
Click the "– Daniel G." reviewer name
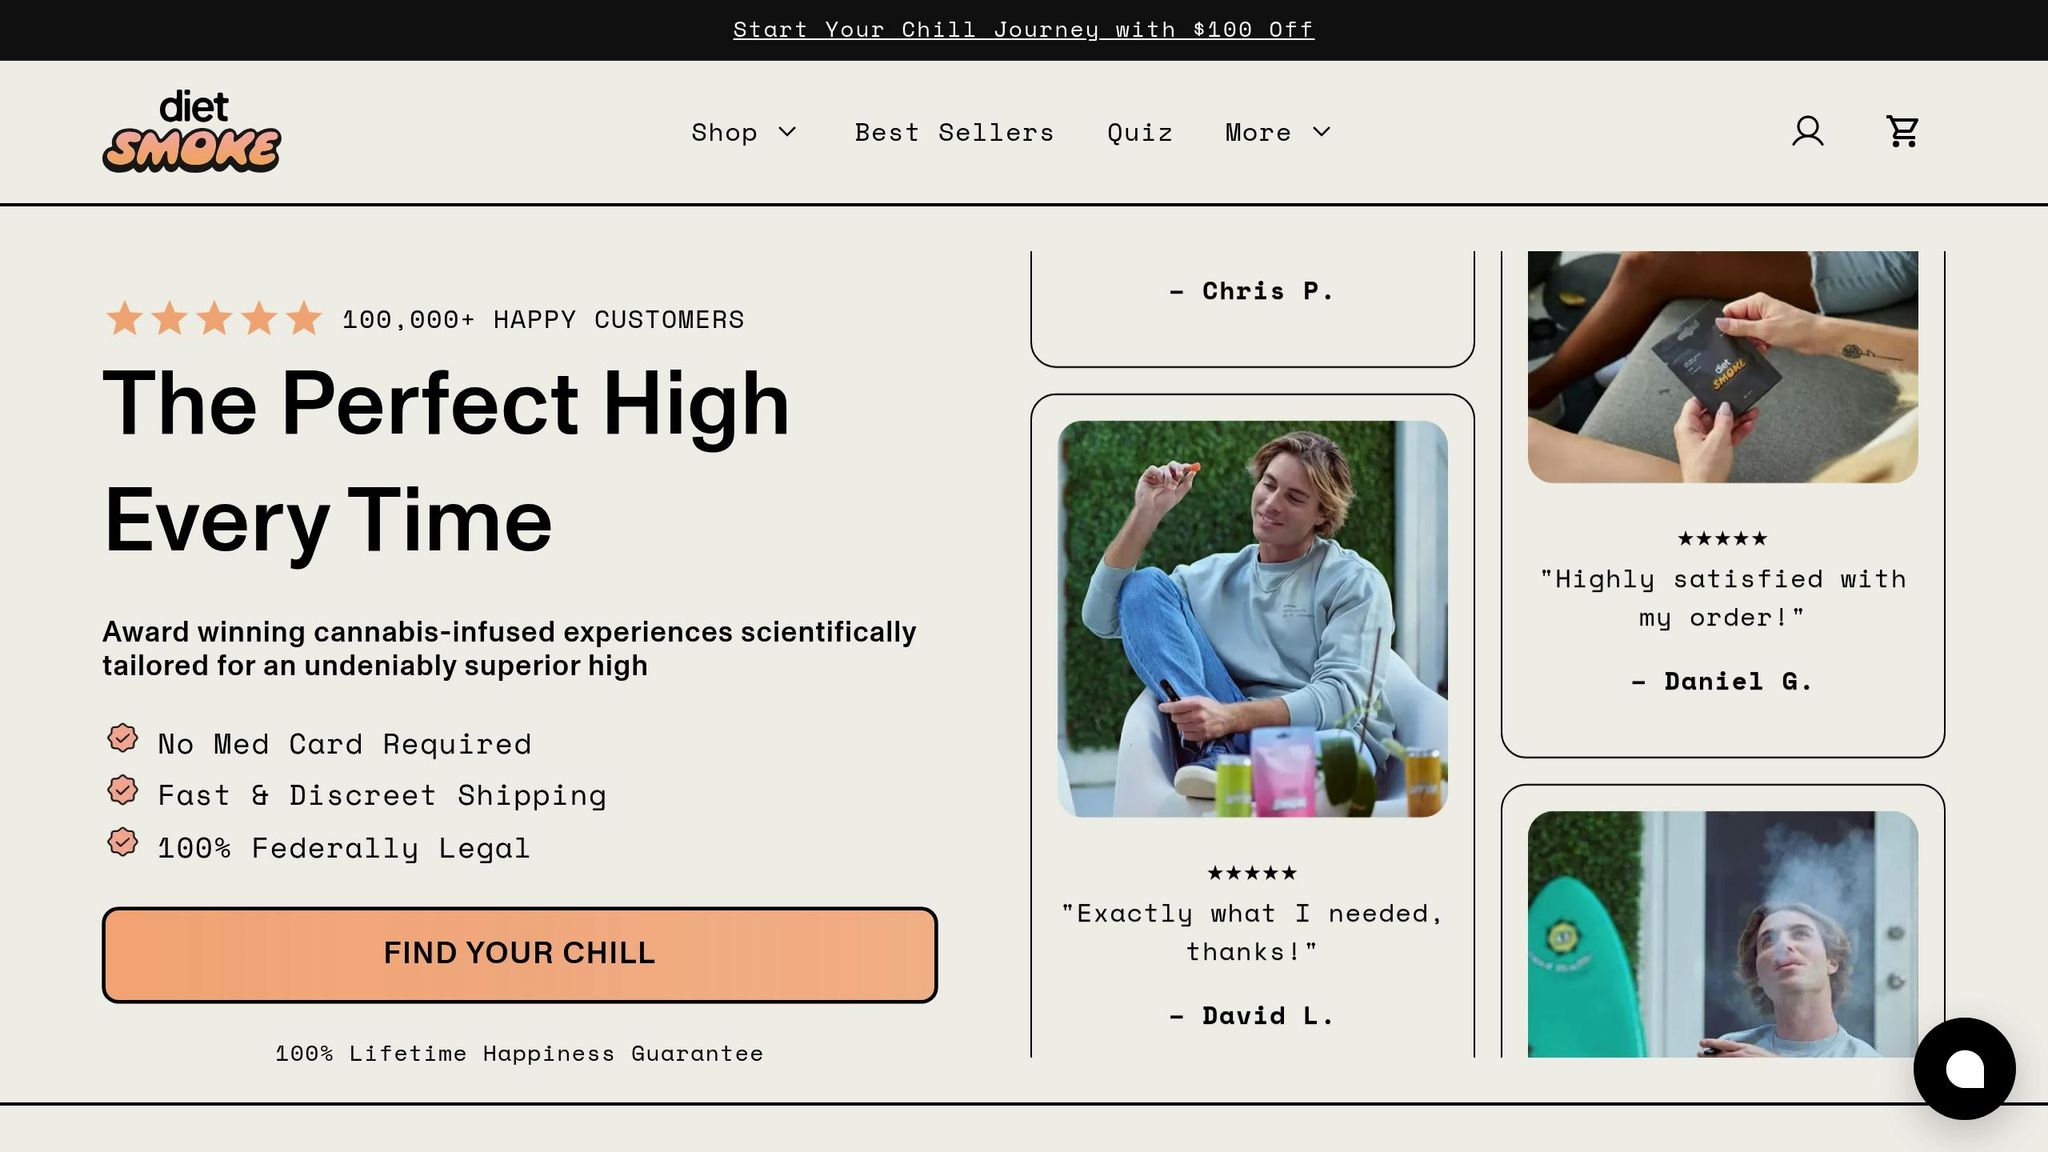point(1722,682)
